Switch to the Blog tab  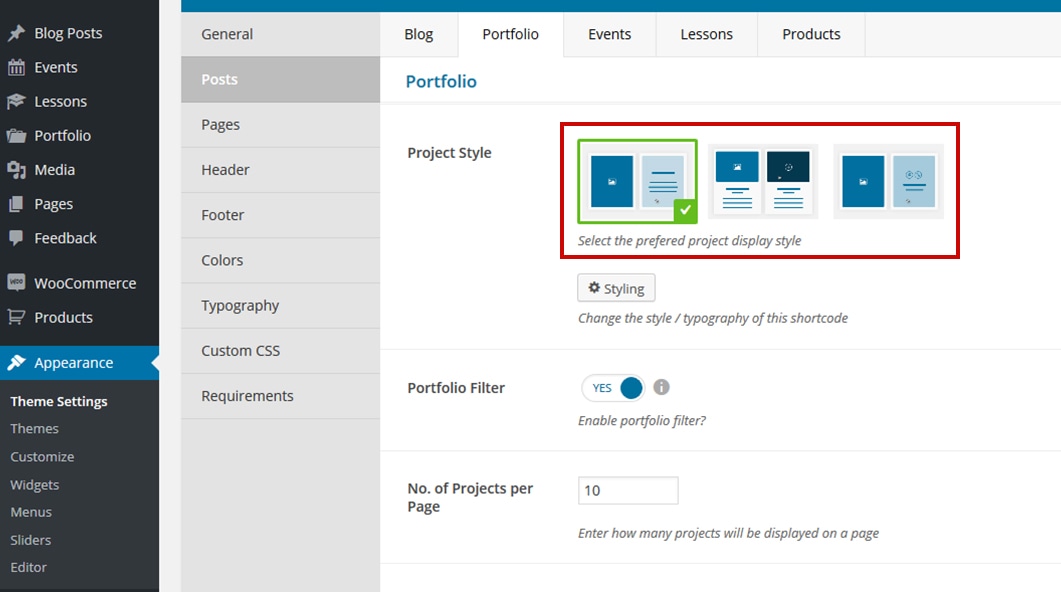coord(419,34)
